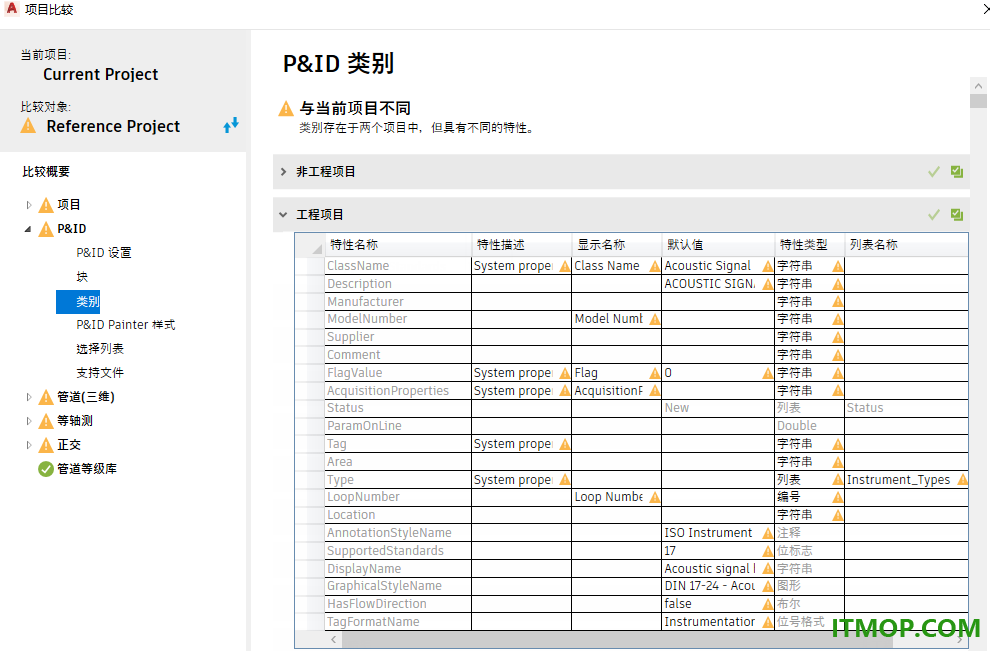990x651 pixels.
Task: Click the AcquisitionProperties cell
Action: tap(398, 391)
